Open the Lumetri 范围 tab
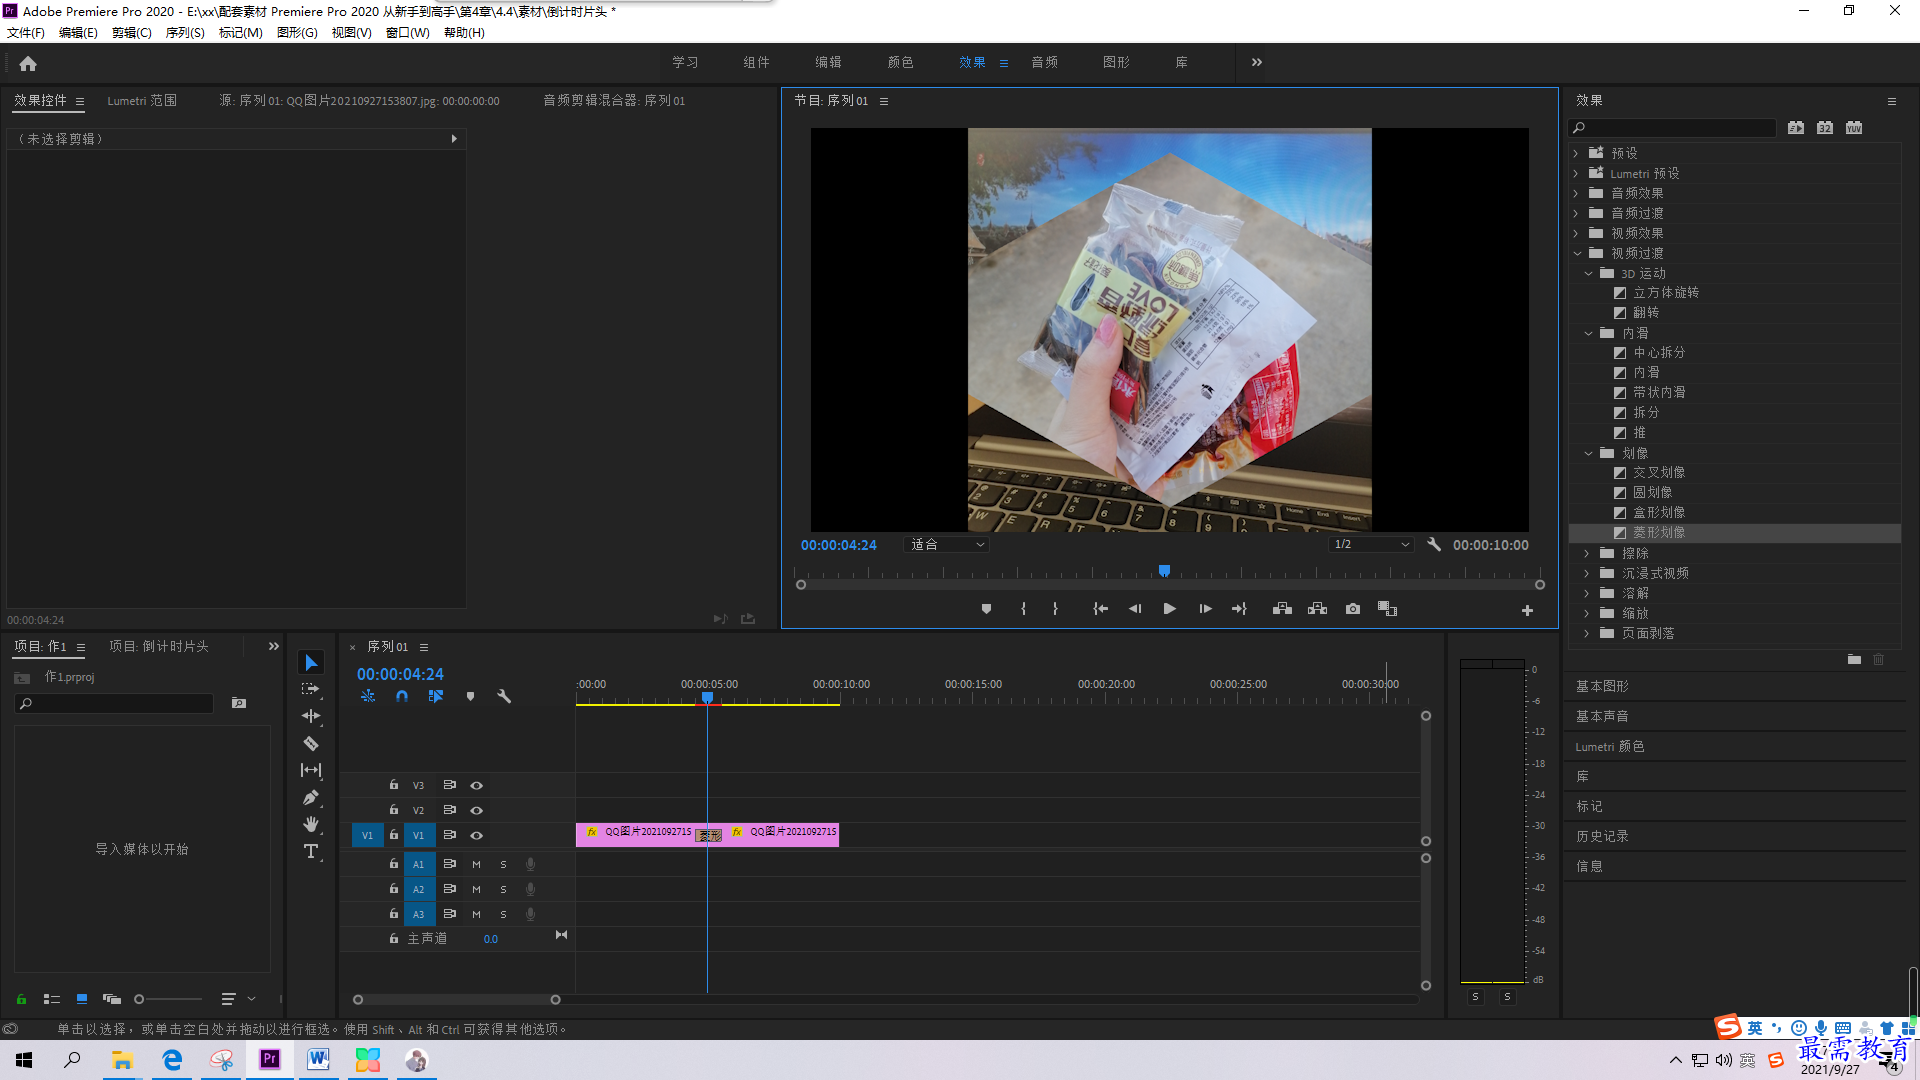 pos(142,101)
